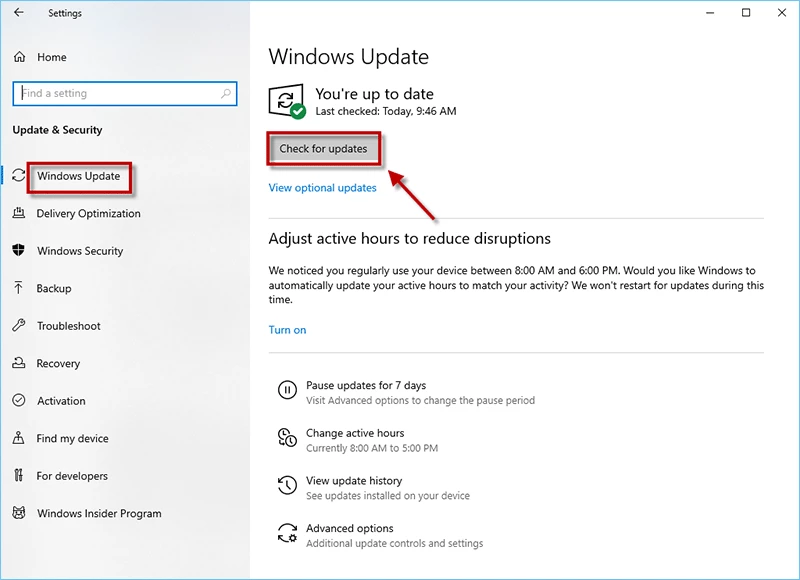Click the search magnifier icon
The image size is (800, 580).
[226, 93]
